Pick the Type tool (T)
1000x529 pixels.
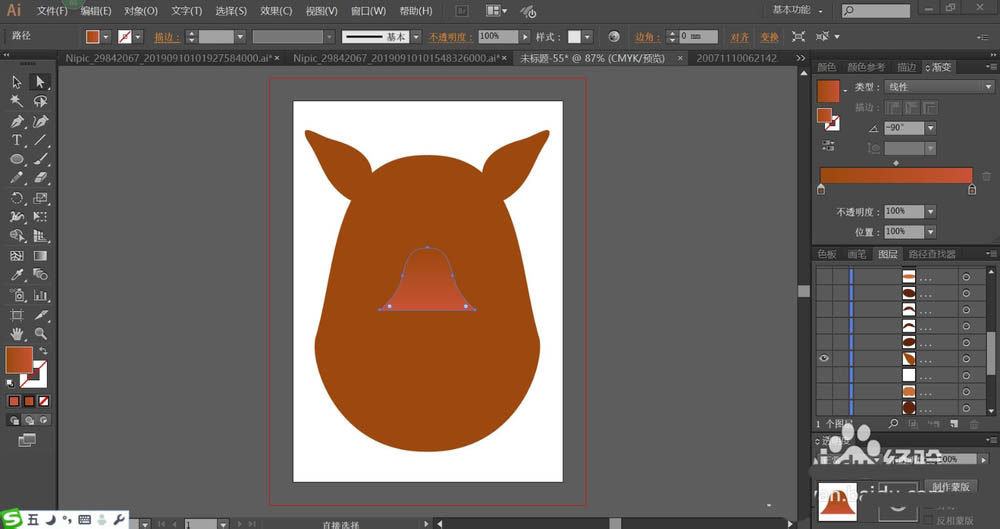17,140
